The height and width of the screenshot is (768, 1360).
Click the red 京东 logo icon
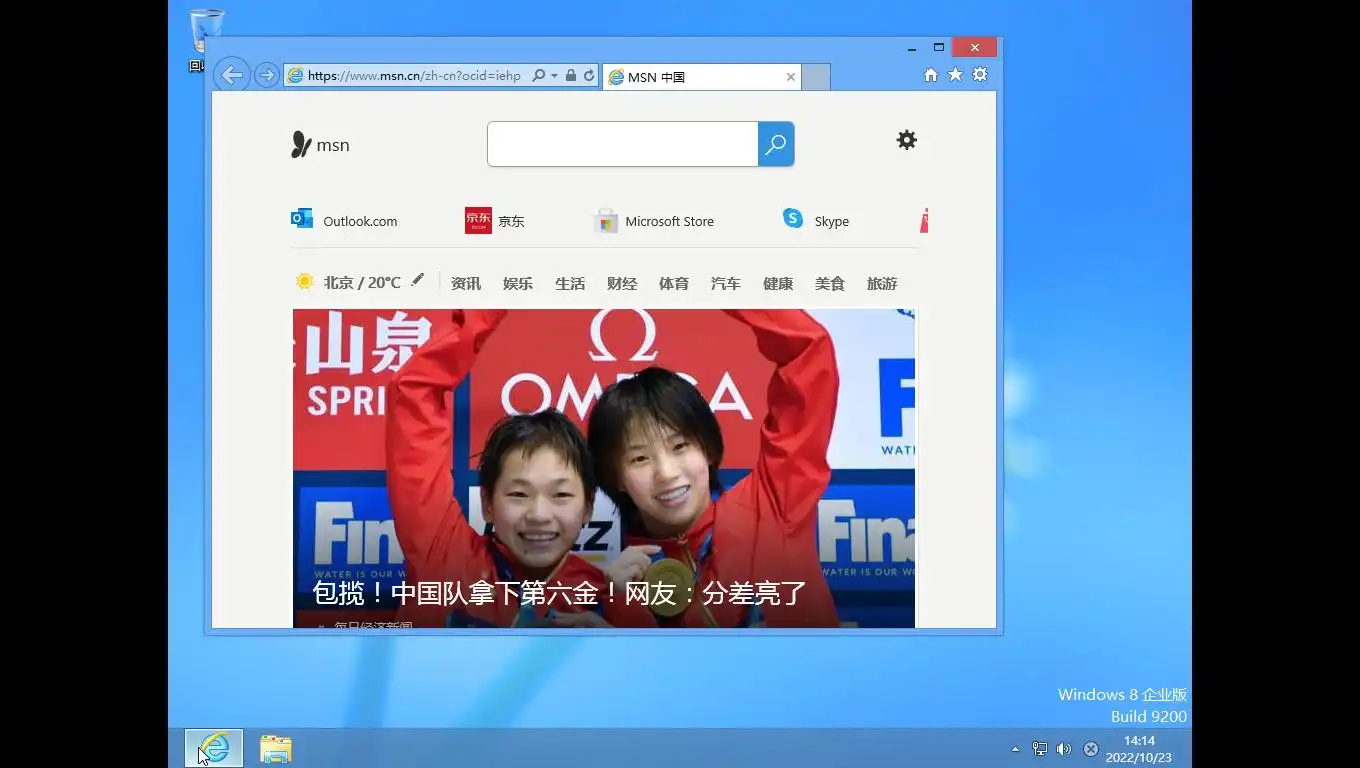[x=478, y=221]
